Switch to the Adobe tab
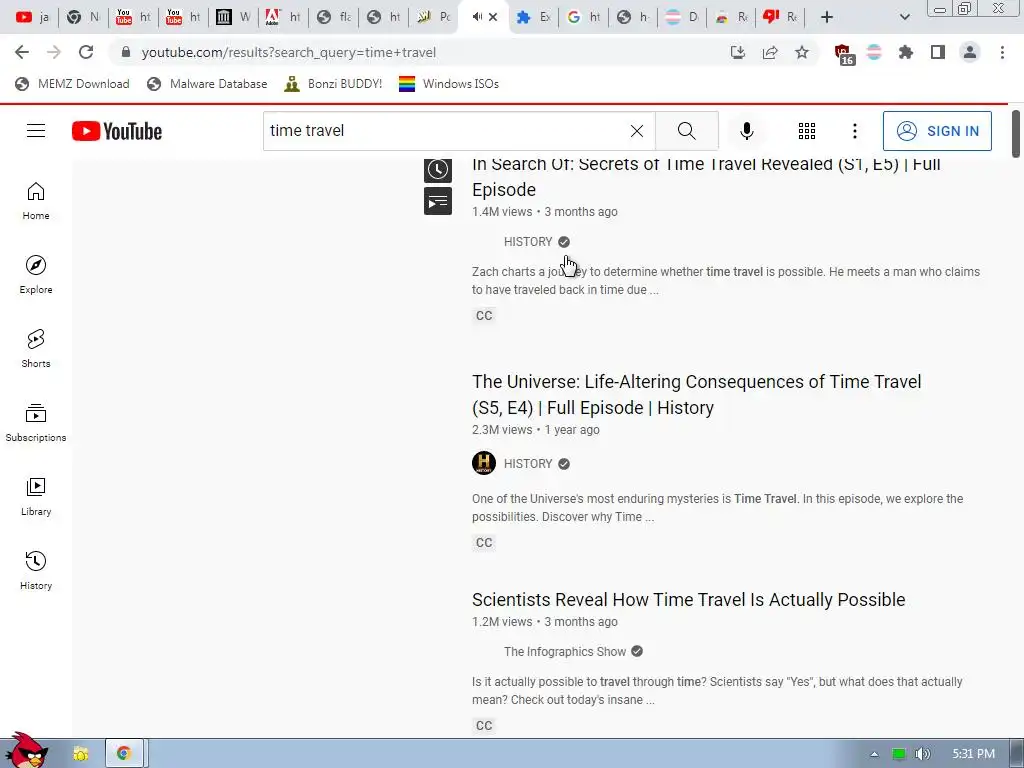 pos(283,17)
